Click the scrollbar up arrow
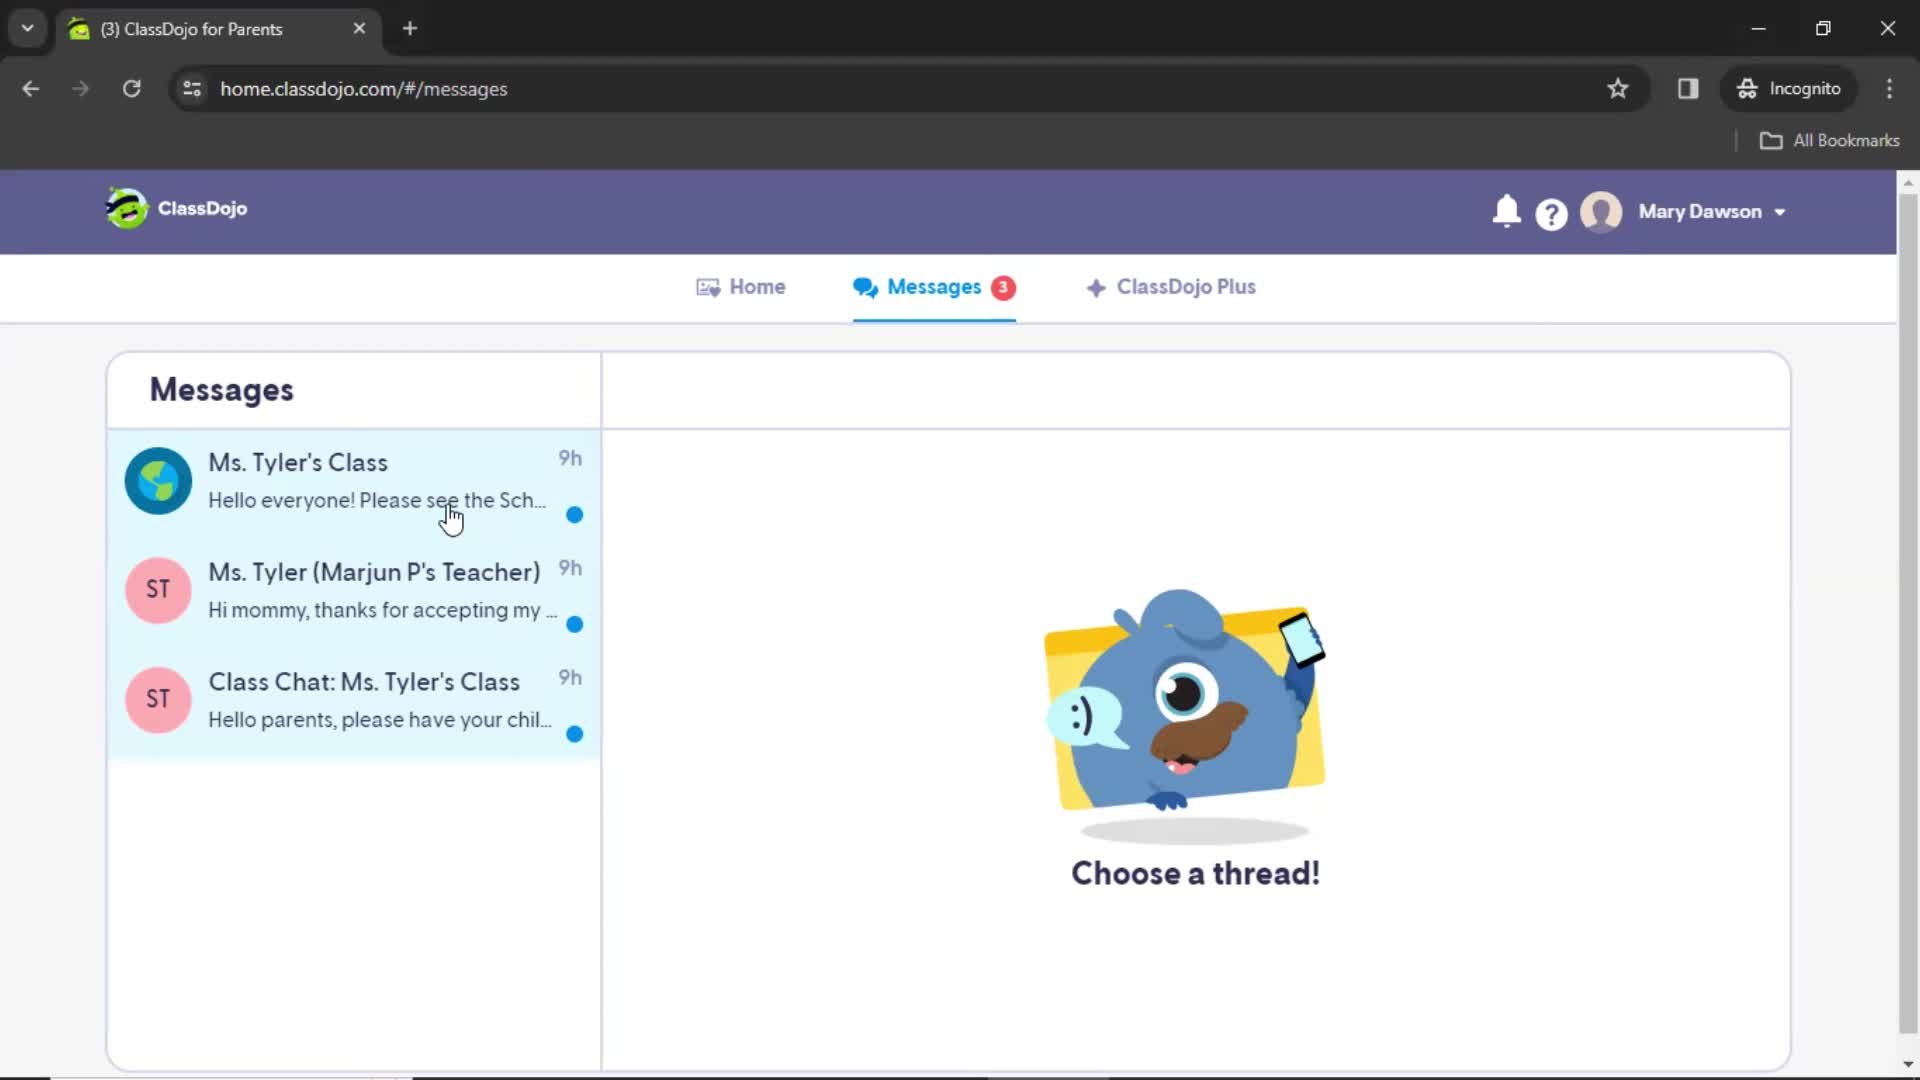The height and width of the screenshot is (1080, 1920). coord(1907,183)
